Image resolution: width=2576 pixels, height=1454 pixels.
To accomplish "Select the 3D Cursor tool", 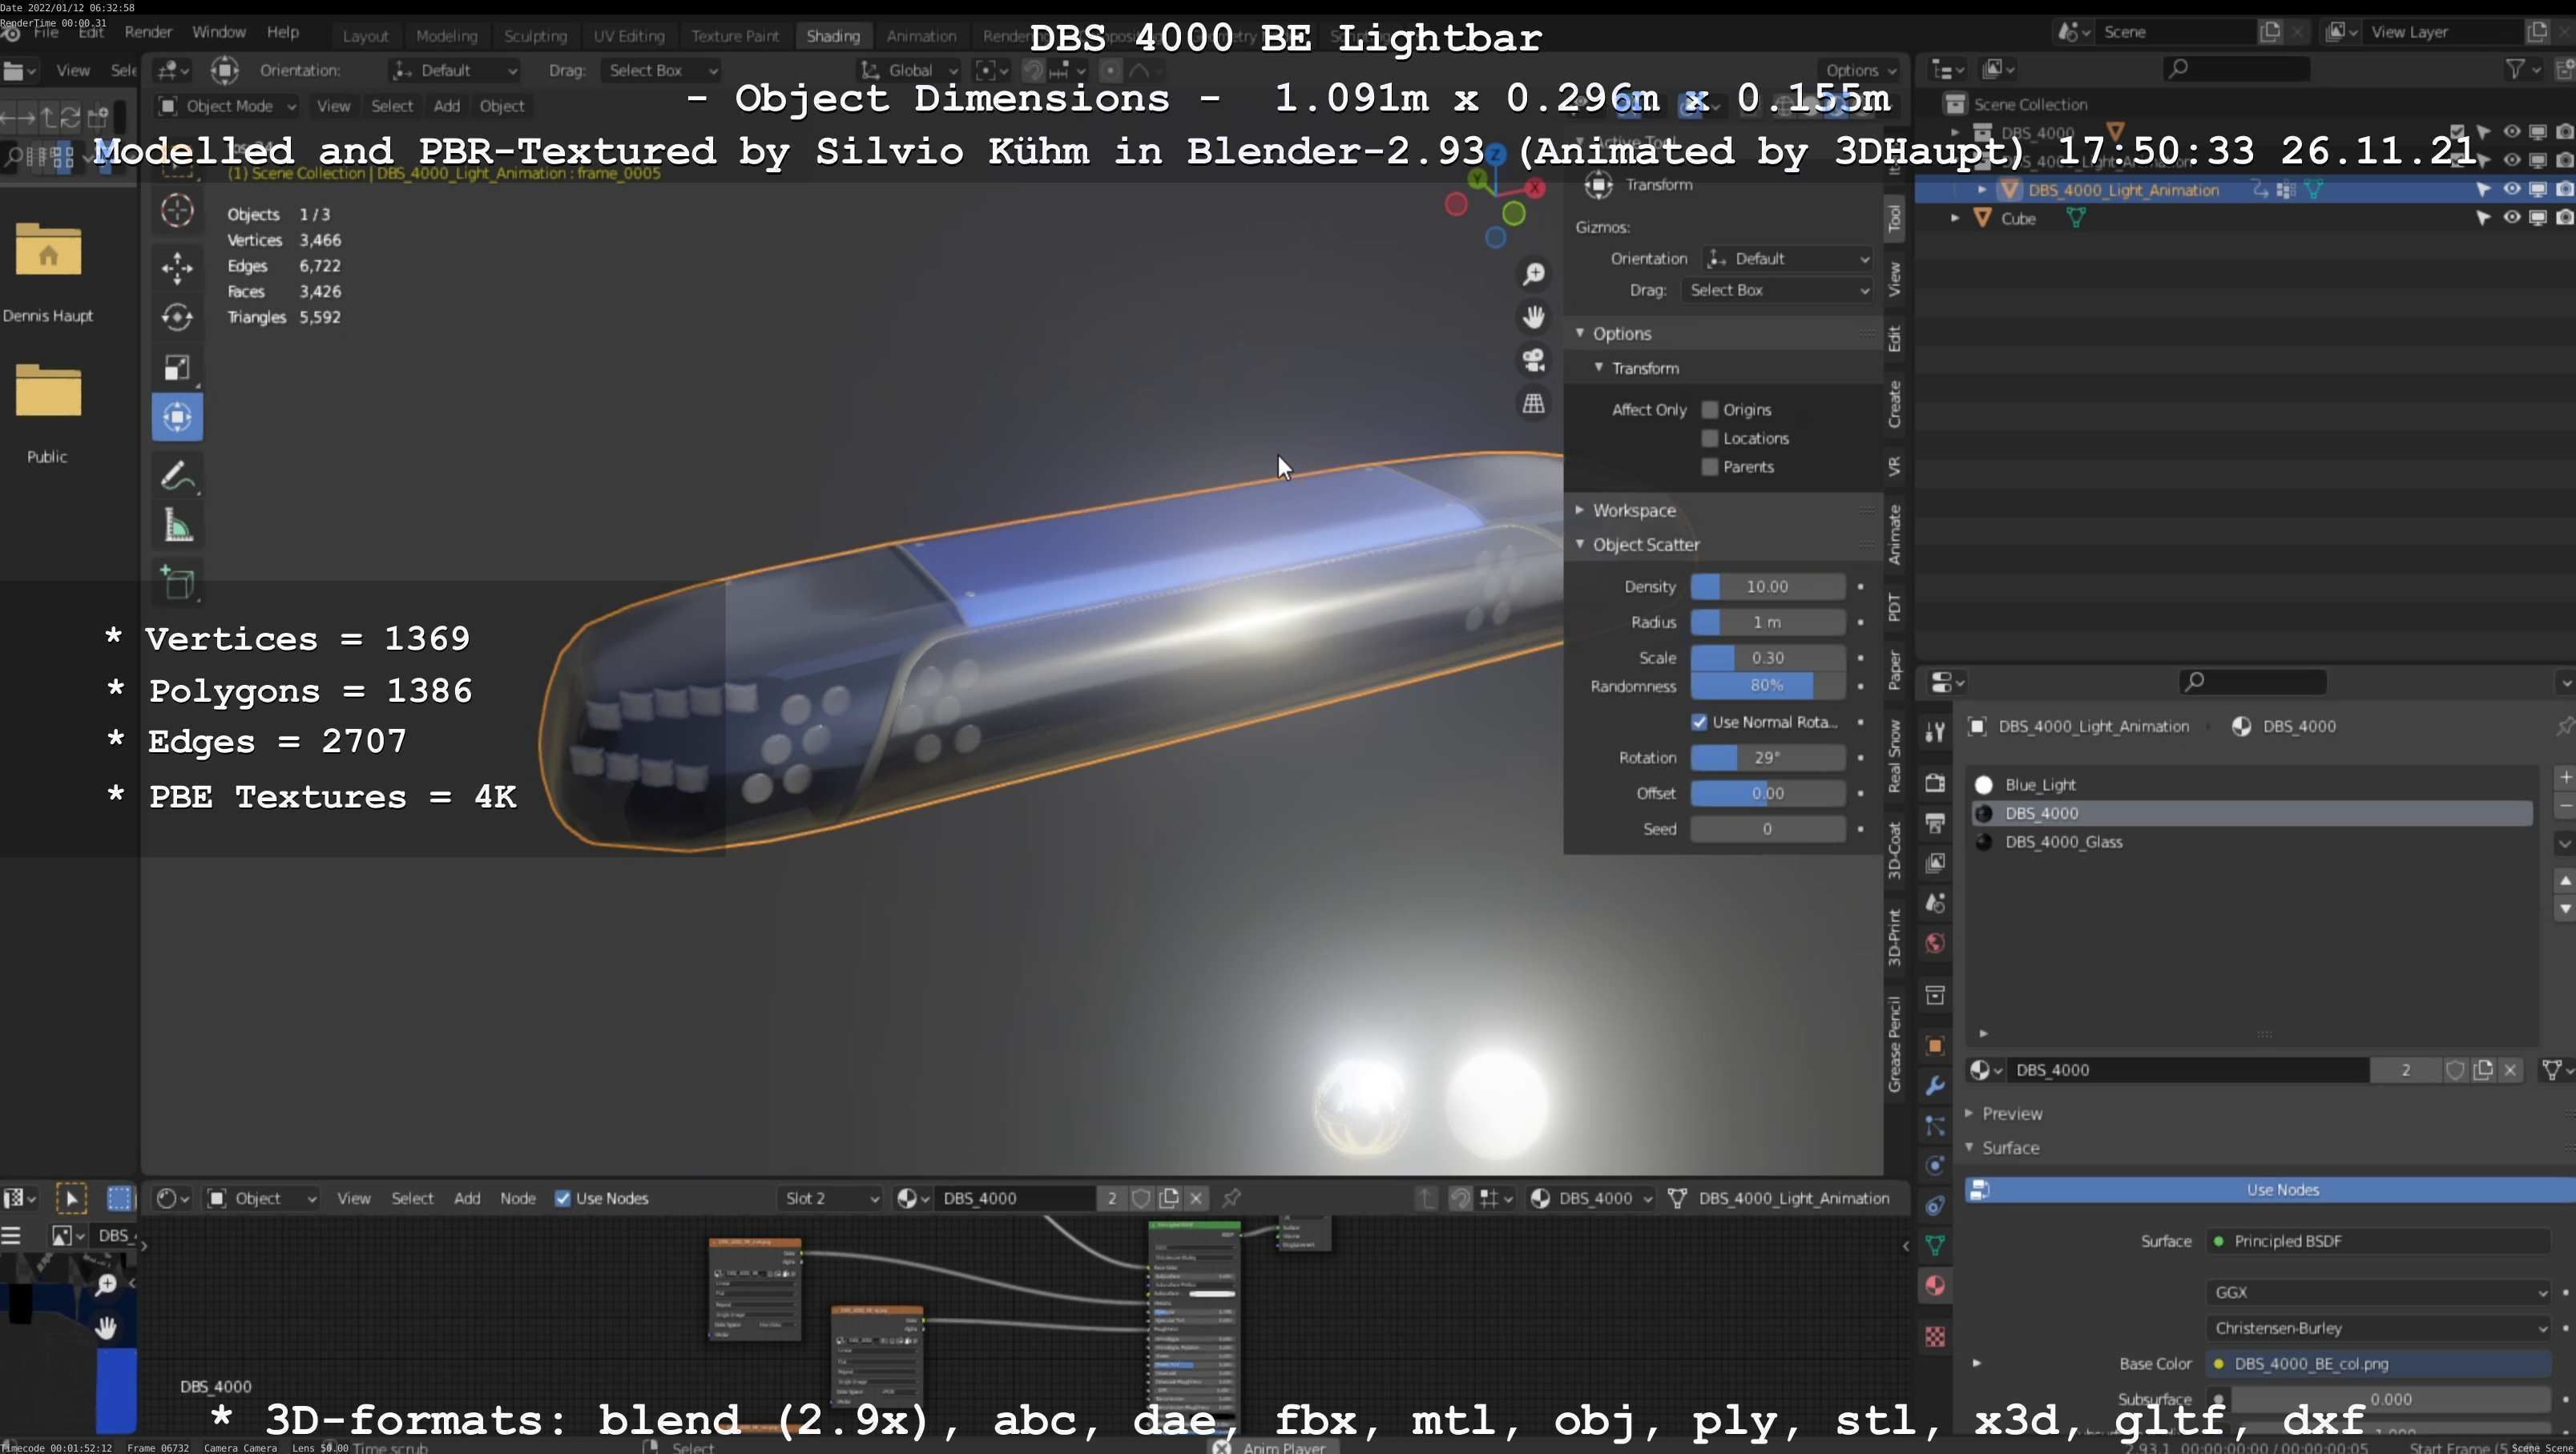I will [177, 211].
